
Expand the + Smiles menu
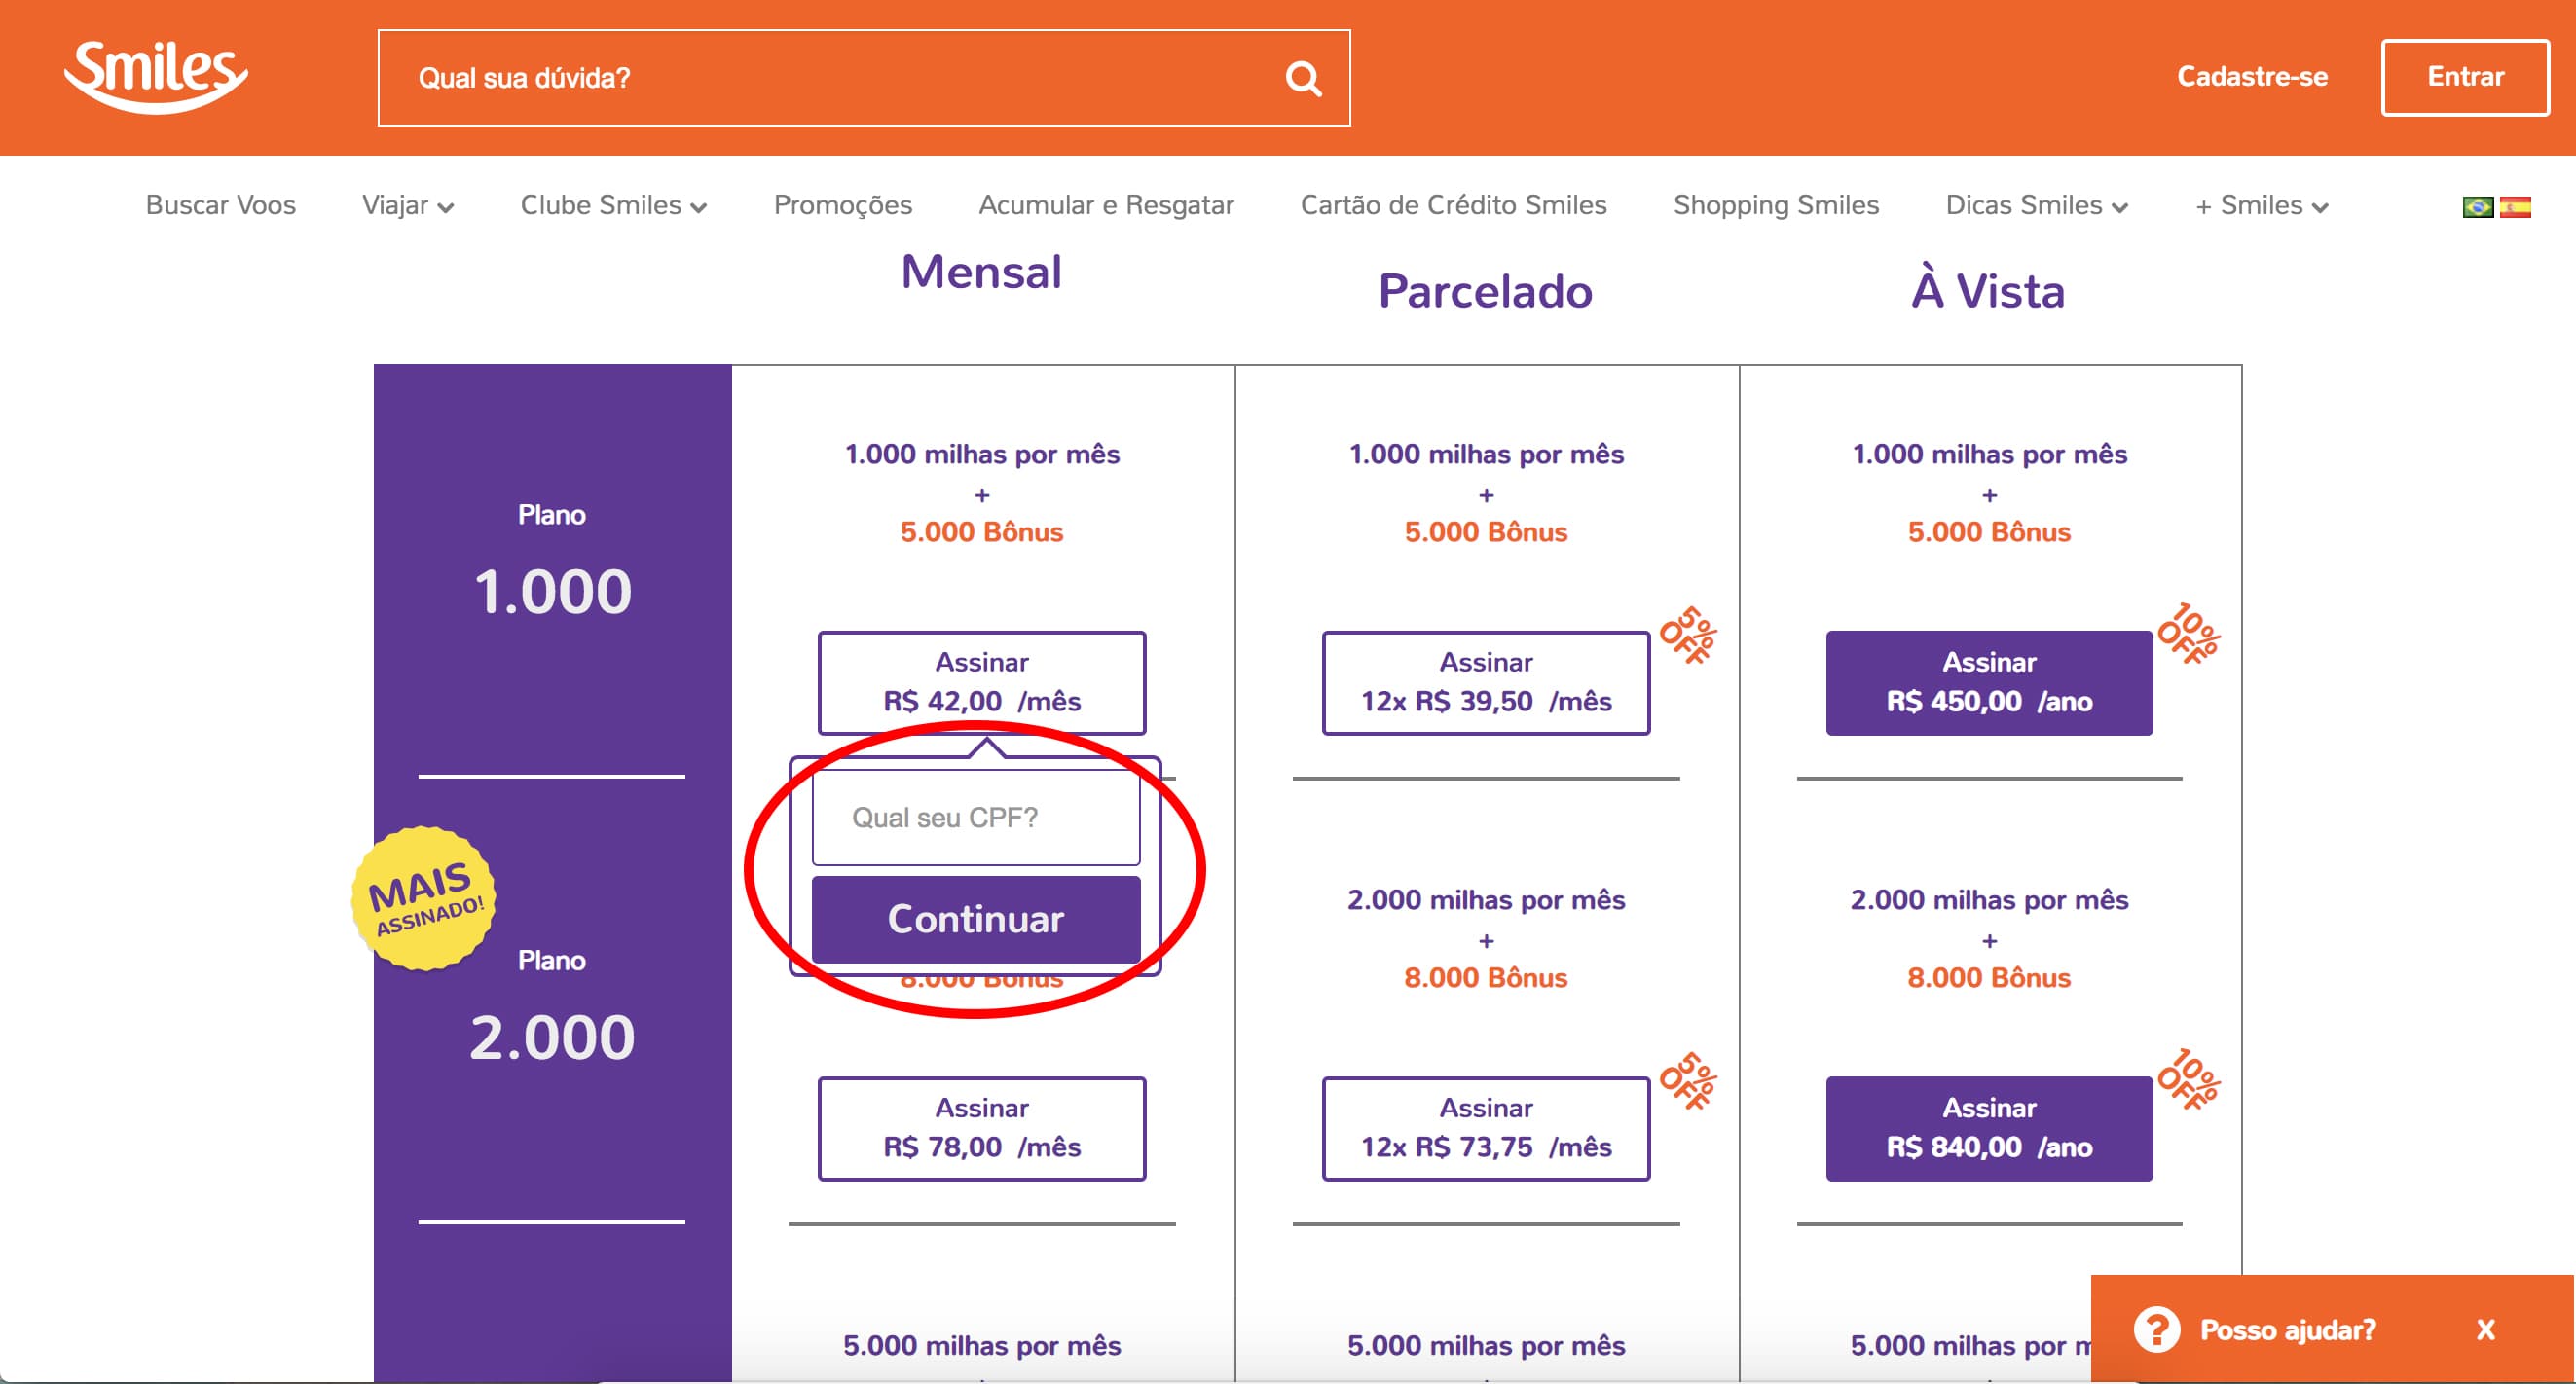click(2262, 205)
